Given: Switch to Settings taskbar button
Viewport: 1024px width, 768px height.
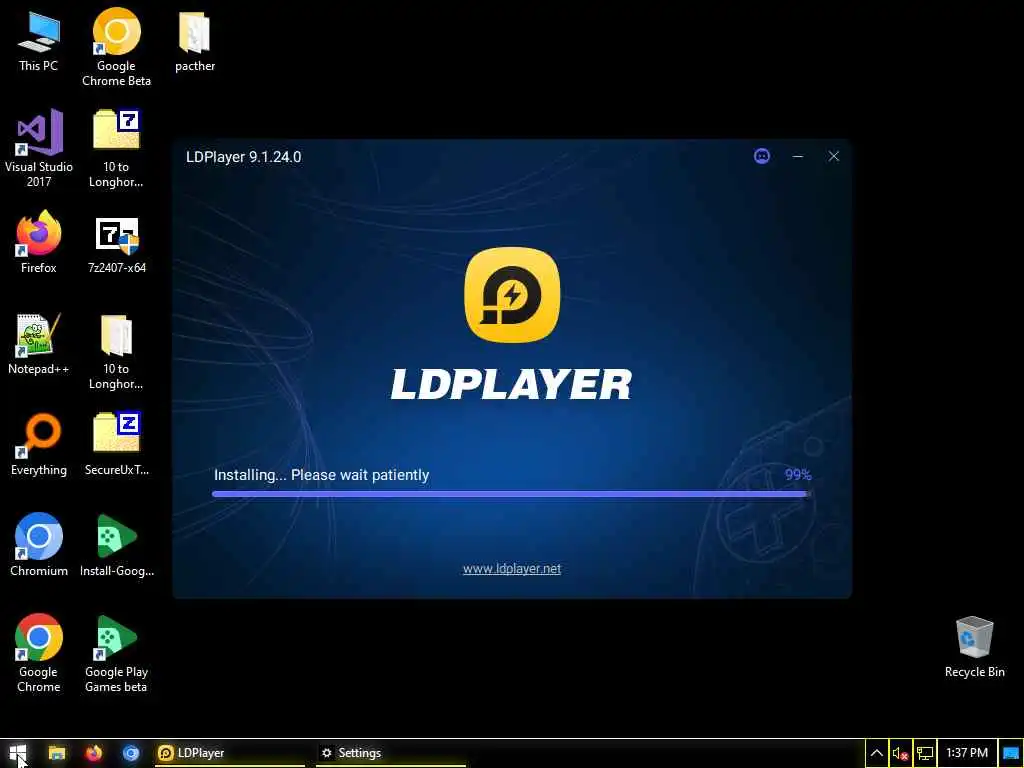Looking at the screenshot, I should coord(391,753).
